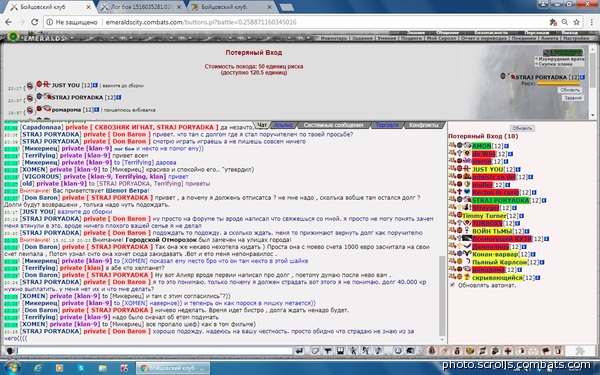Click the browser address bar URL

point(201,22)
